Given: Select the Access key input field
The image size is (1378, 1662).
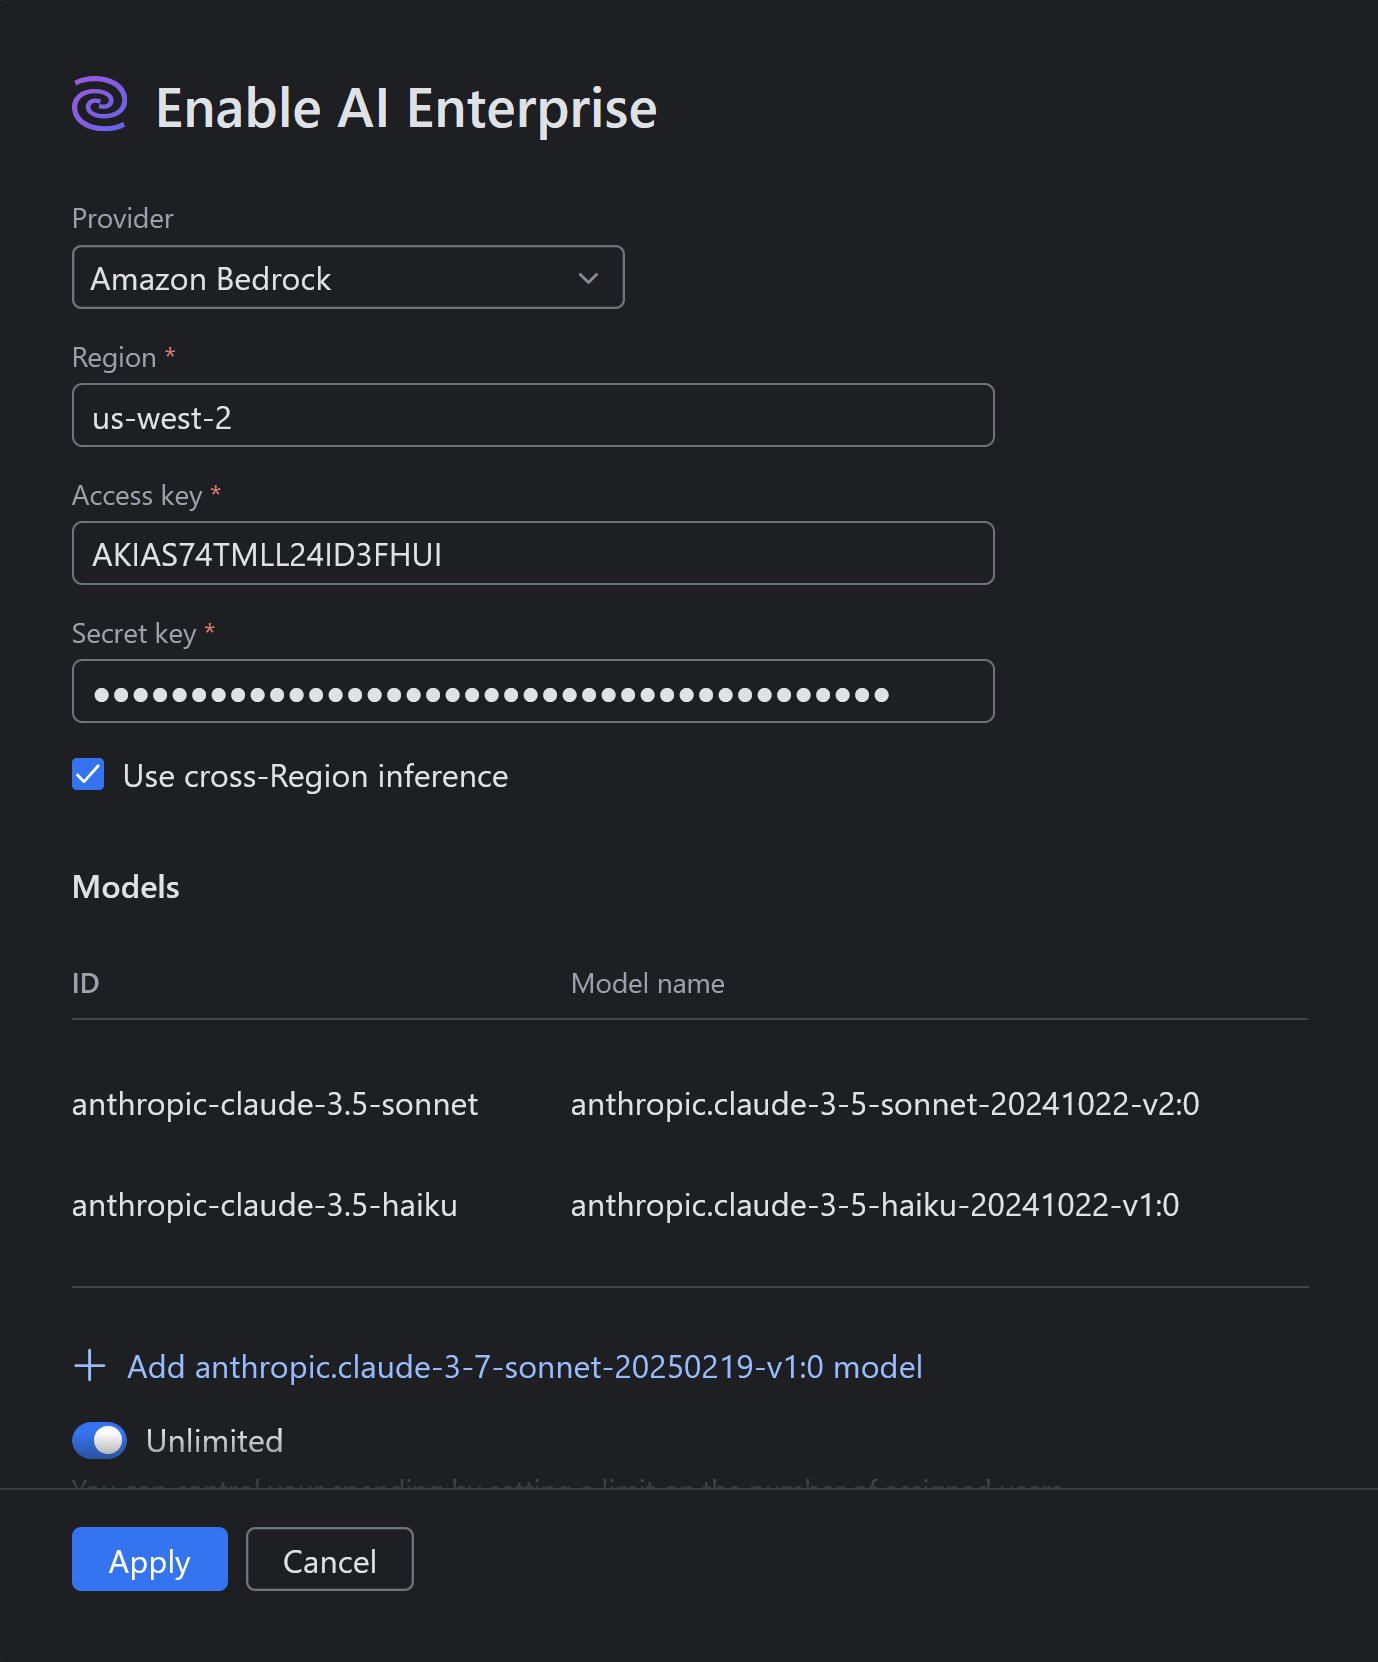Looking at the screenshot, I should pyautogui.click(x=533, y=552).
